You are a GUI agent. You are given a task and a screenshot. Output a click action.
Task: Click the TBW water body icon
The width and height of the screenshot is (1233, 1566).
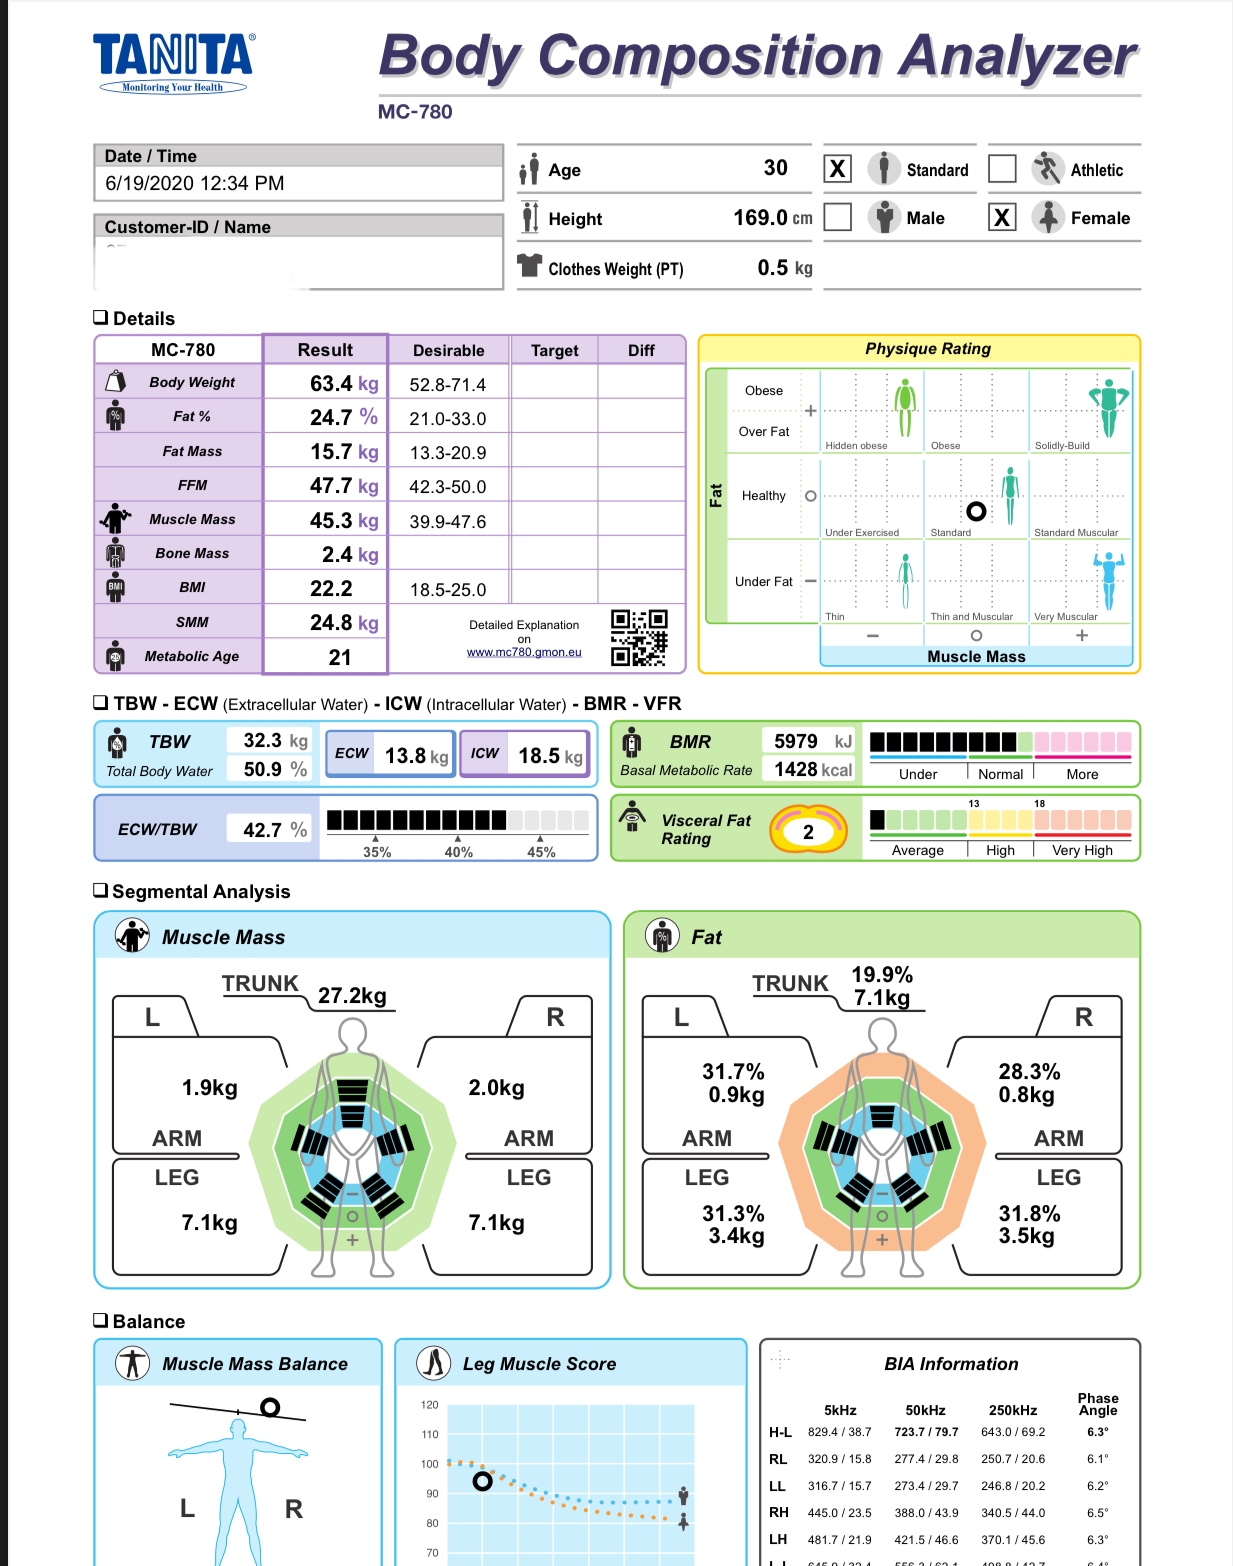(x=117, y=743)
